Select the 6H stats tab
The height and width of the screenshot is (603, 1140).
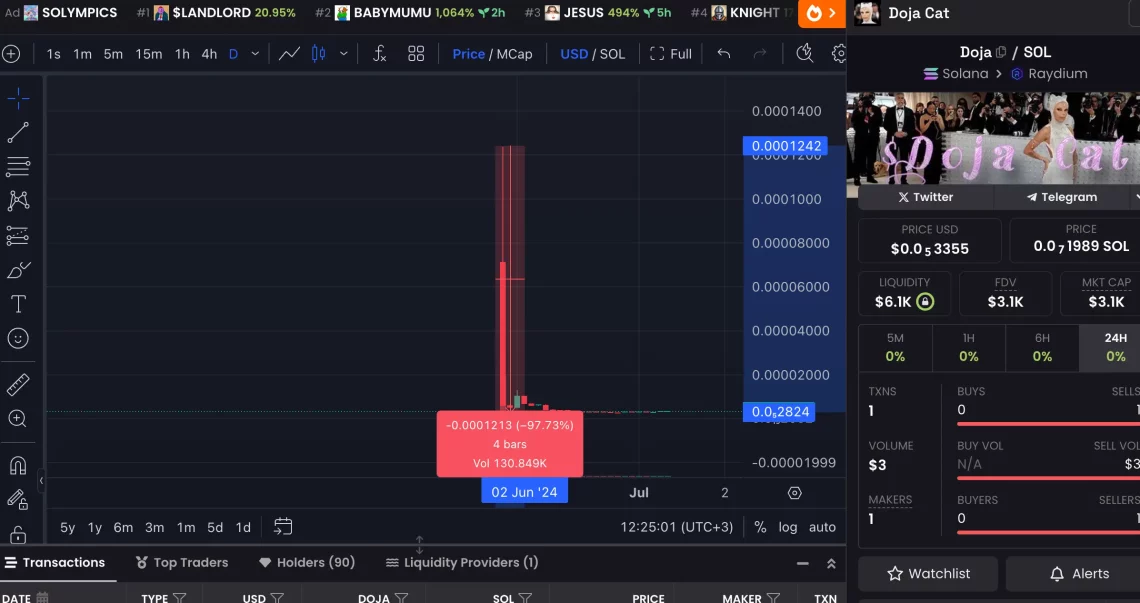click(1042, 347)
